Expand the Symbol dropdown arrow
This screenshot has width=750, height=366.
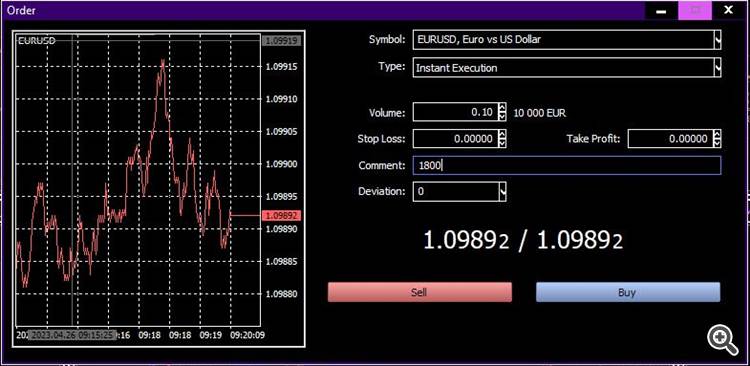[x=717, y=40]
